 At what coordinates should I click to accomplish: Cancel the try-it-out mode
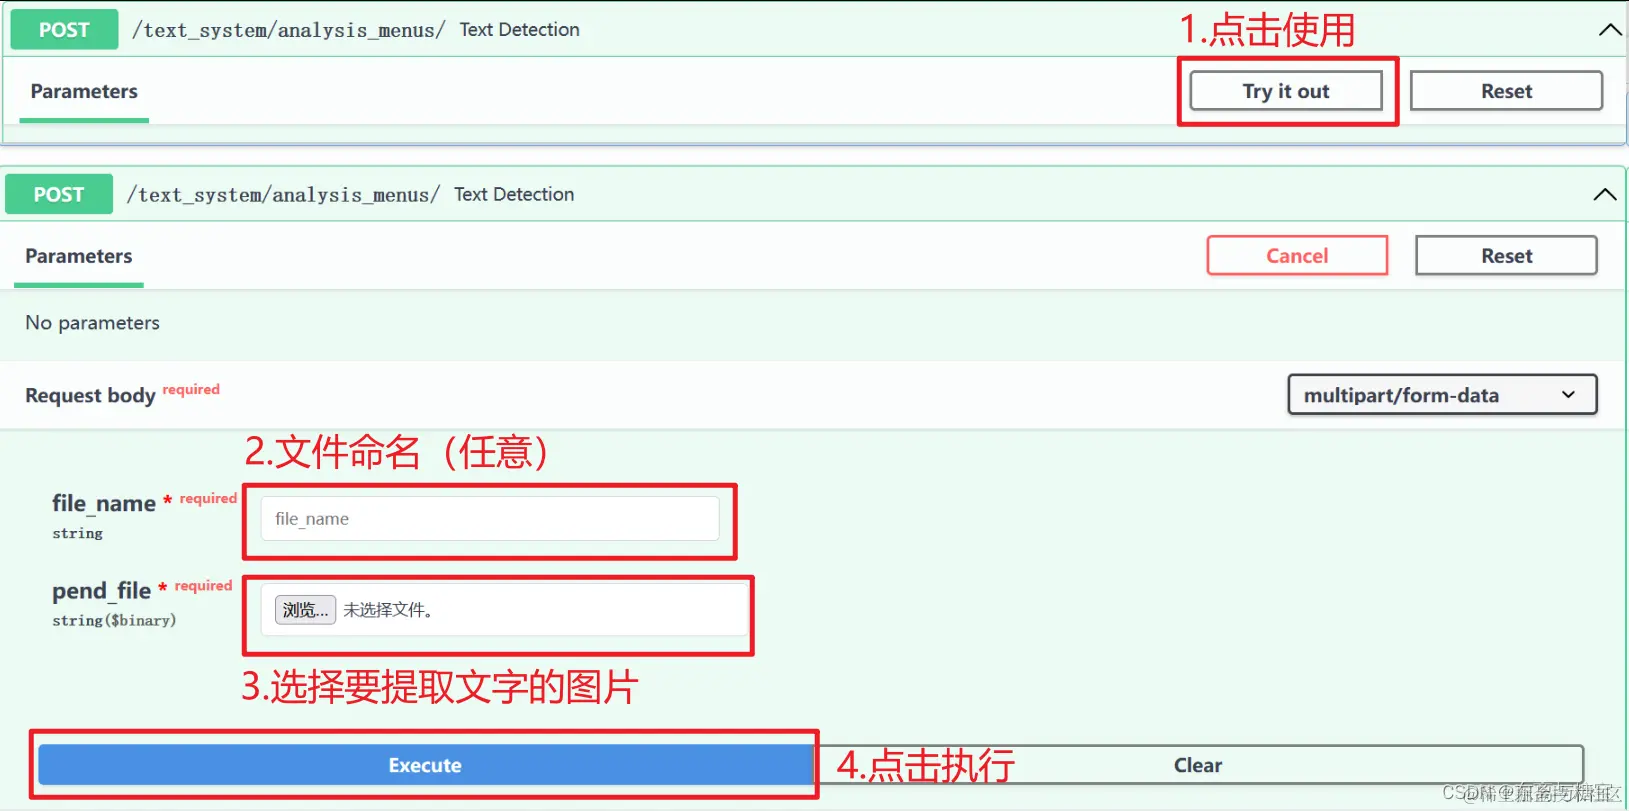1297,256
